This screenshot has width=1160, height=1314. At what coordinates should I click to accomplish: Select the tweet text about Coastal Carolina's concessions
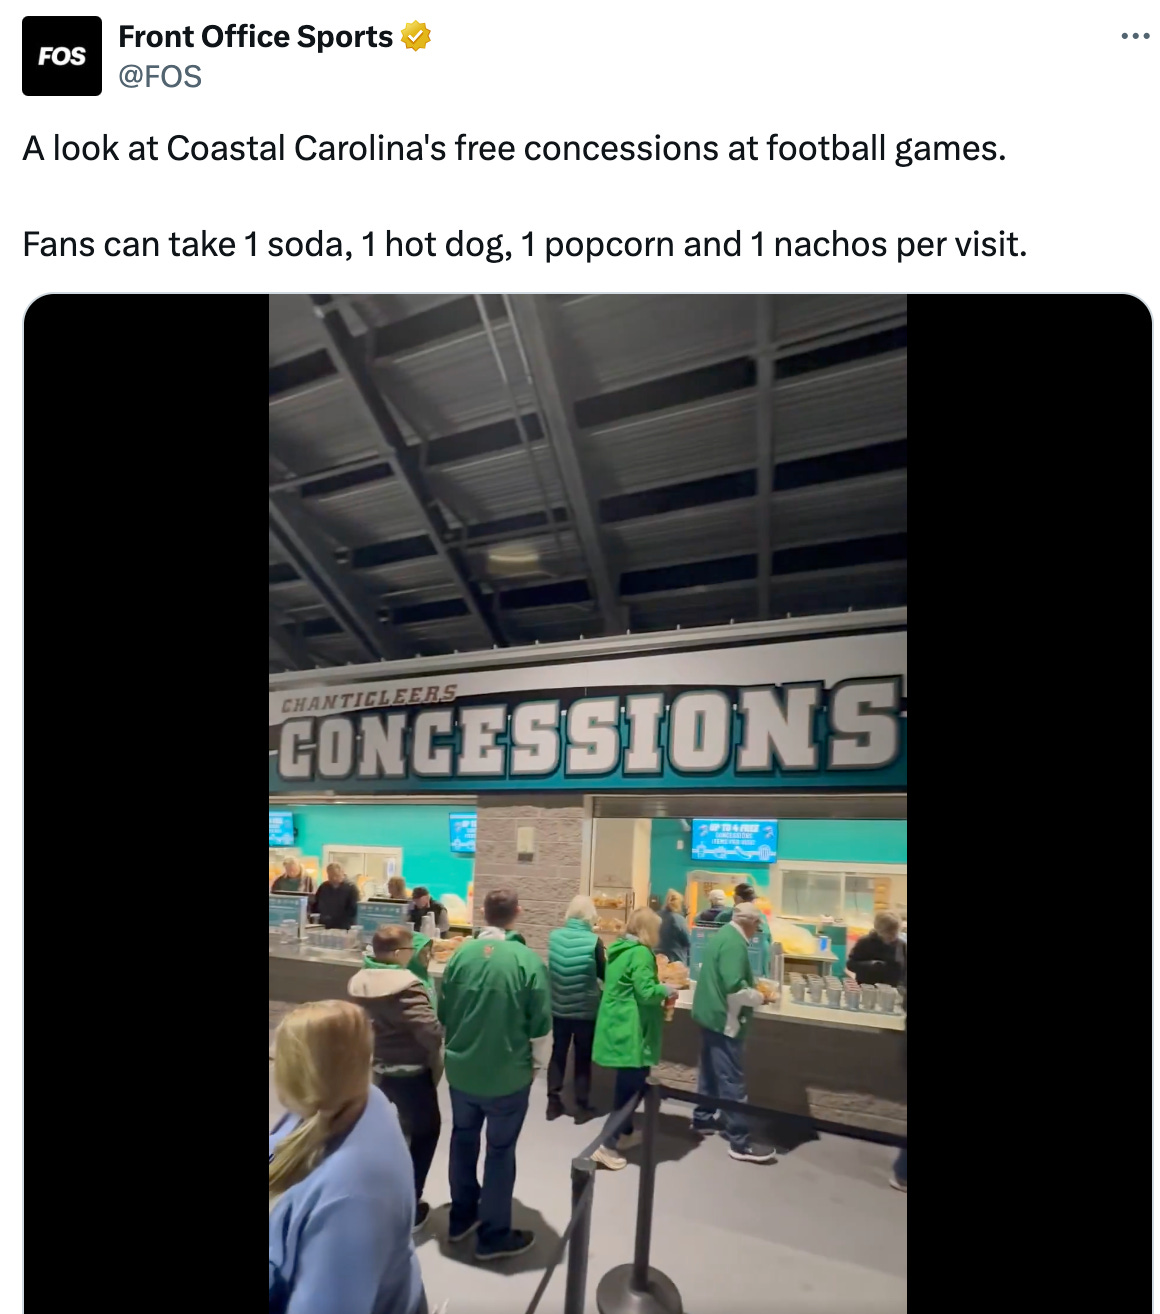514,148
